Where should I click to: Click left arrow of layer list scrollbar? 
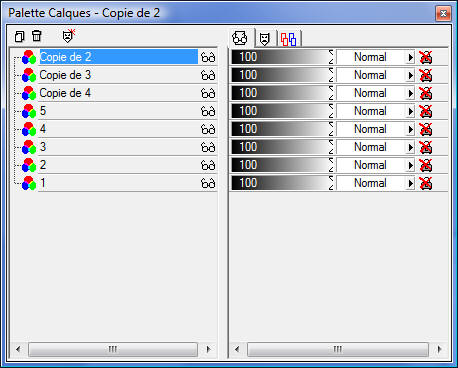18,349
